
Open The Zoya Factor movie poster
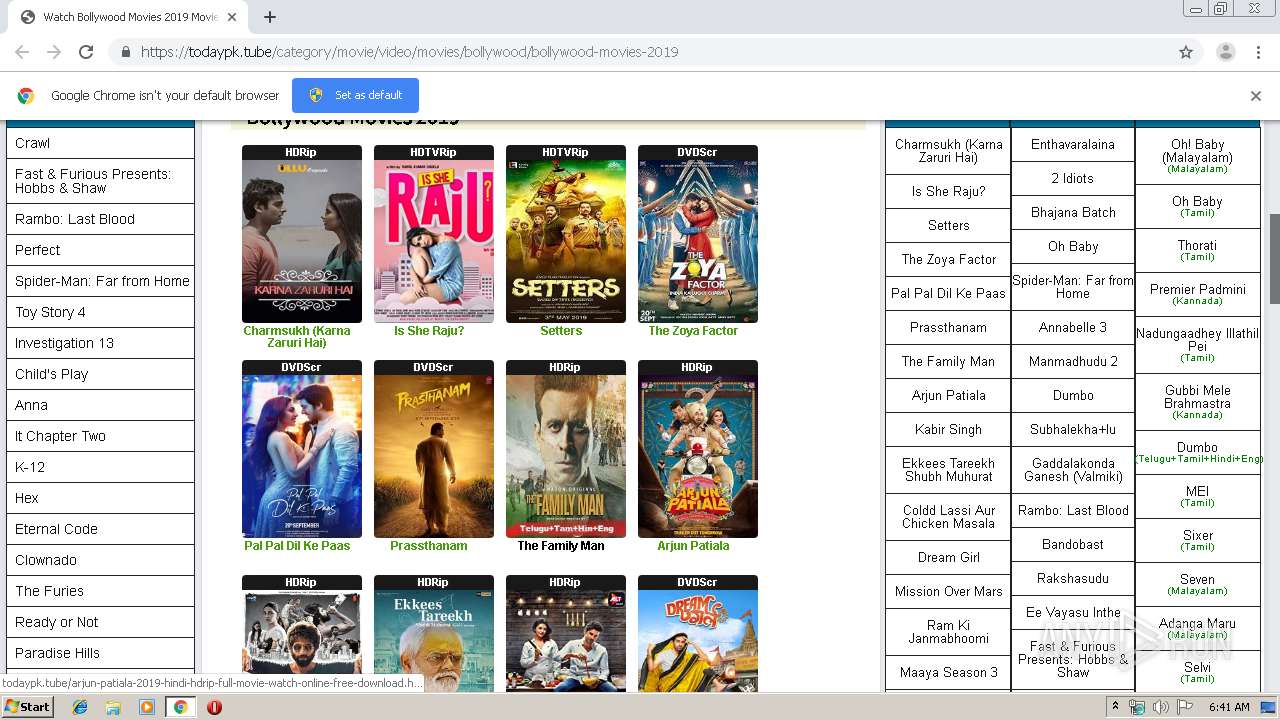pos(698,241)
